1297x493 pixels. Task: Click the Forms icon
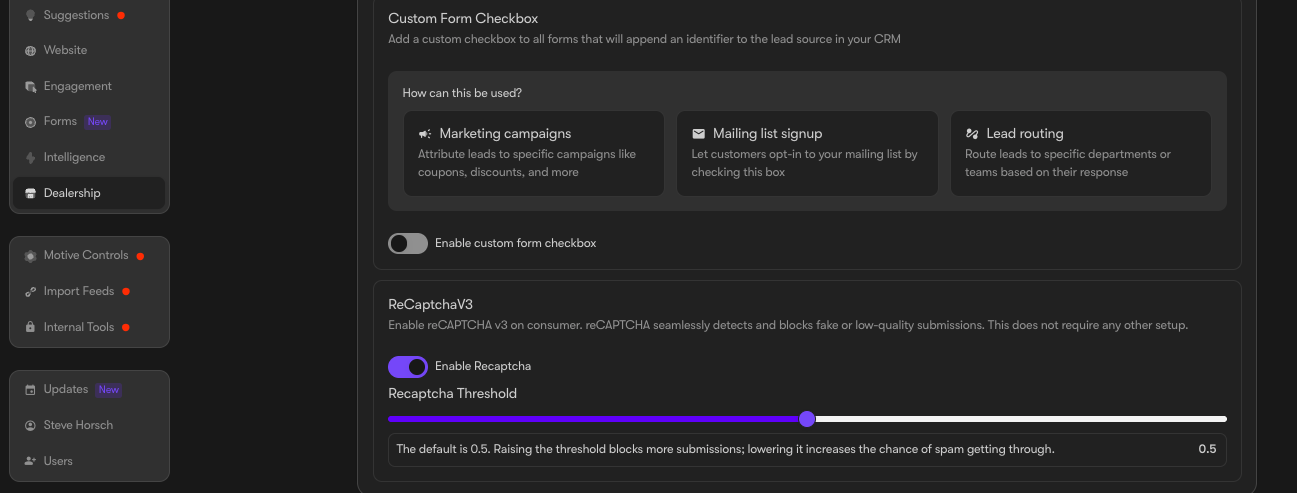30,122
